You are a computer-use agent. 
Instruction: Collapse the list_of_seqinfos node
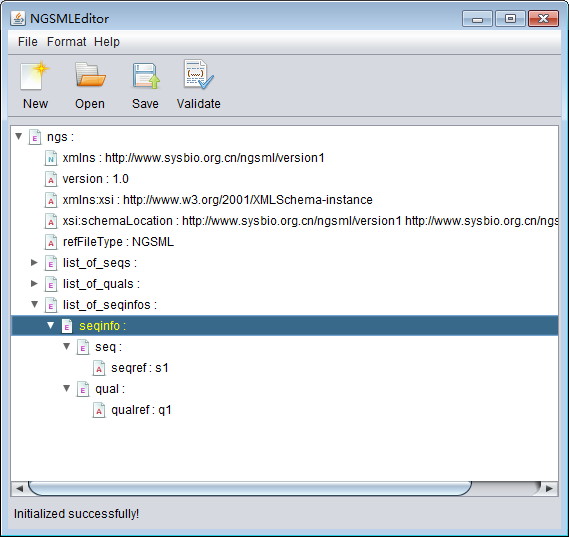(34, 304)
